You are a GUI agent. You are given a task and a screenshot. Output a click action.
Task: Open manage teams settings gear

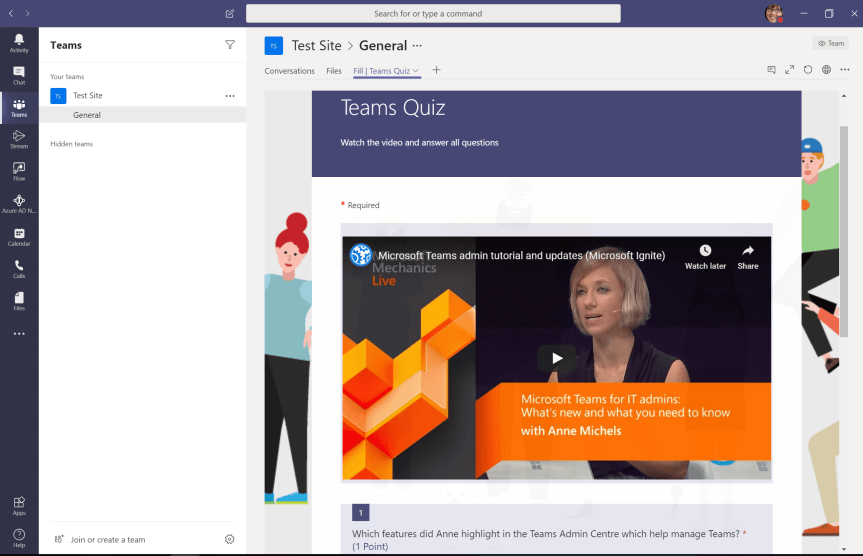point(230,539)
